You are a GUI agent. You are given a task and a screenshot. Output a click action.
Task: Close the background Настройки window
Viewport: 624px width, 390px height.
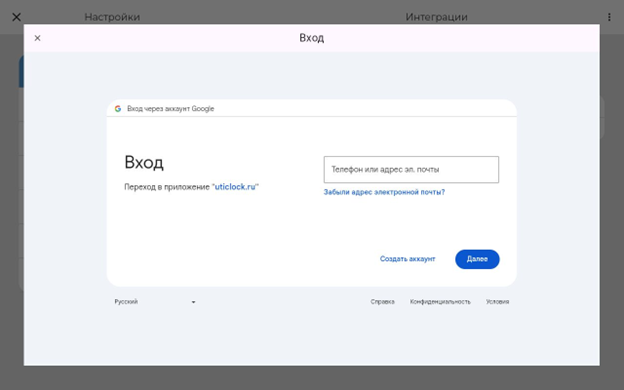point(16,17)
